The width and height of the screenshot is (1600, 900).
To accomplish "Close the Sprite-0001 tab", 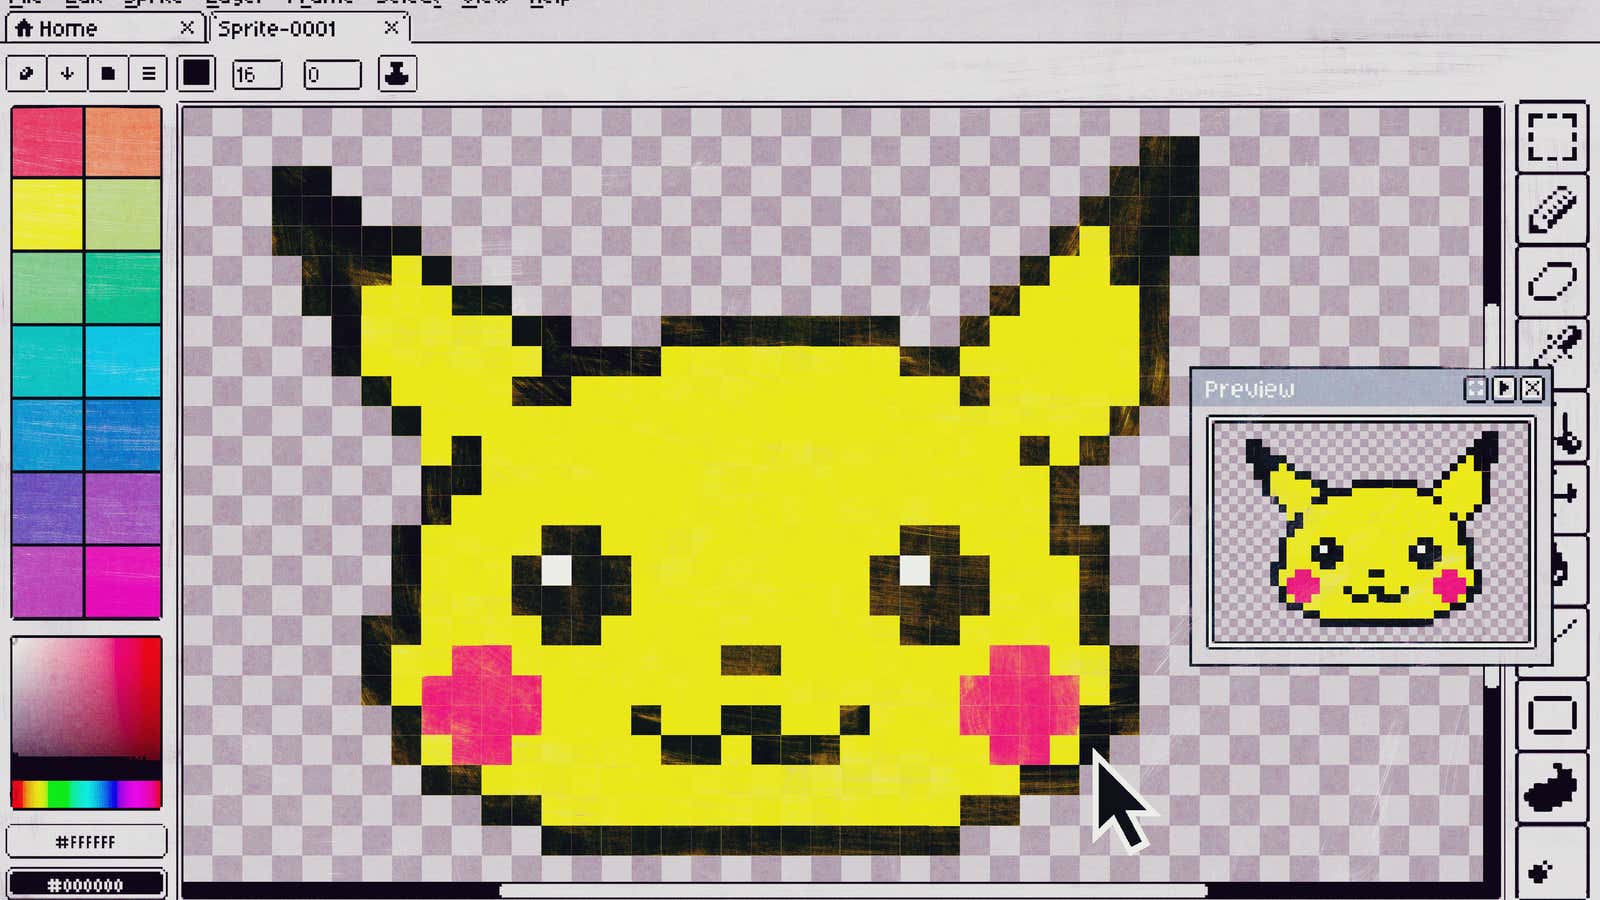I will (x=392, y=28).
